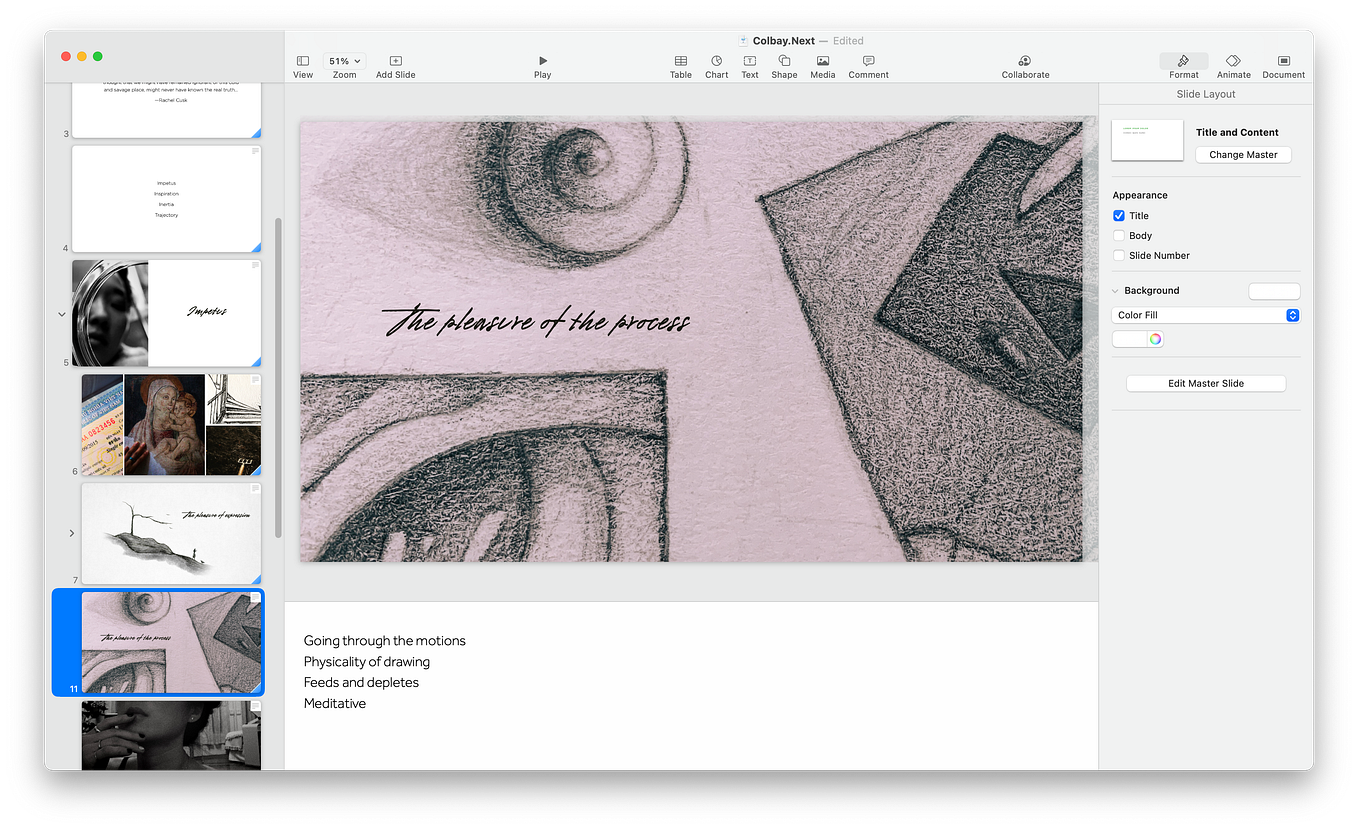
Task: Collapse the Background section
Action: coord(1114,290)
